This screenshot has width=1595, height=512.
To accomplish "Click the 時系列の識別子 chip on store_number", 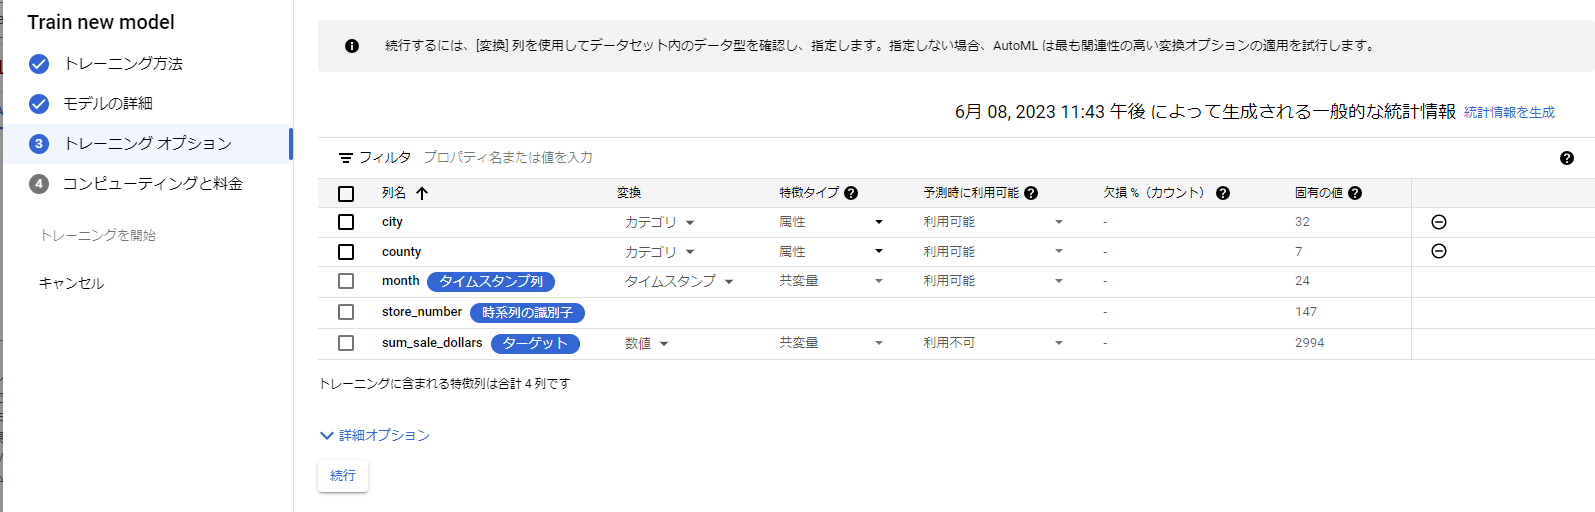I will (528, 313).
